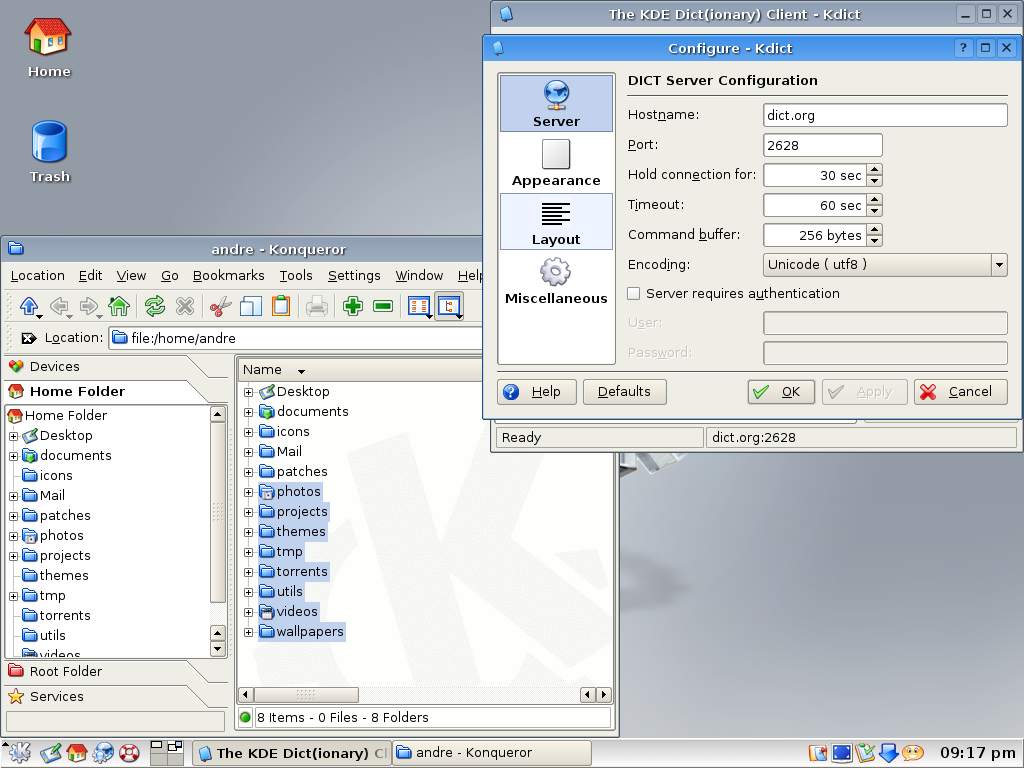Enable Server requires authentication checkbox
Screen dimensions: 1024x768
coord(633,293)
